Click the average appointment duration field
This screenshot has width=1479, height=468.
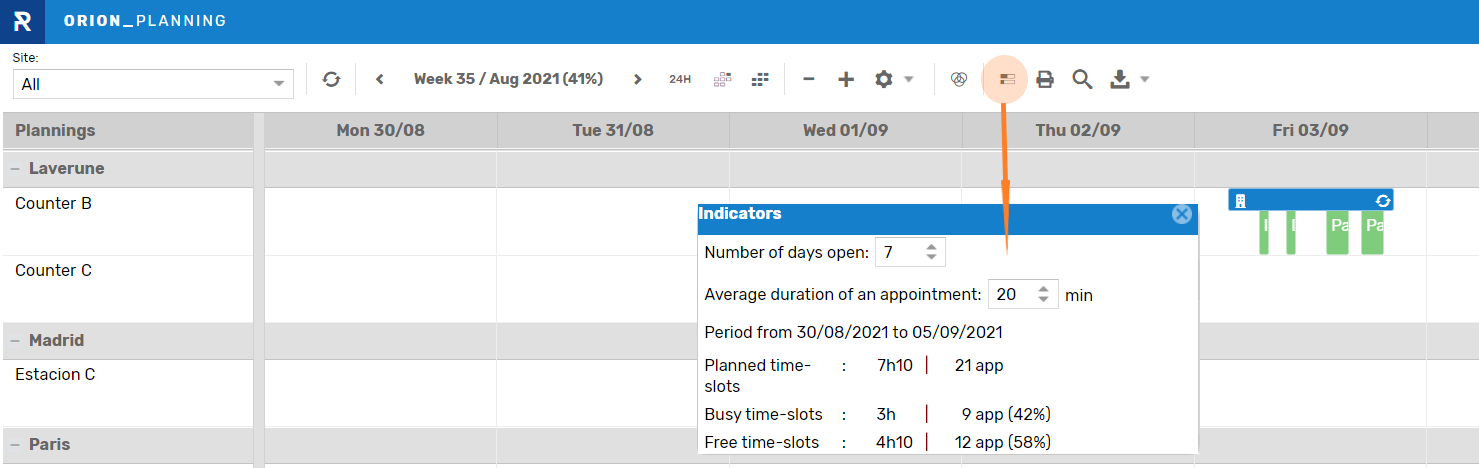pos(1010,294)
